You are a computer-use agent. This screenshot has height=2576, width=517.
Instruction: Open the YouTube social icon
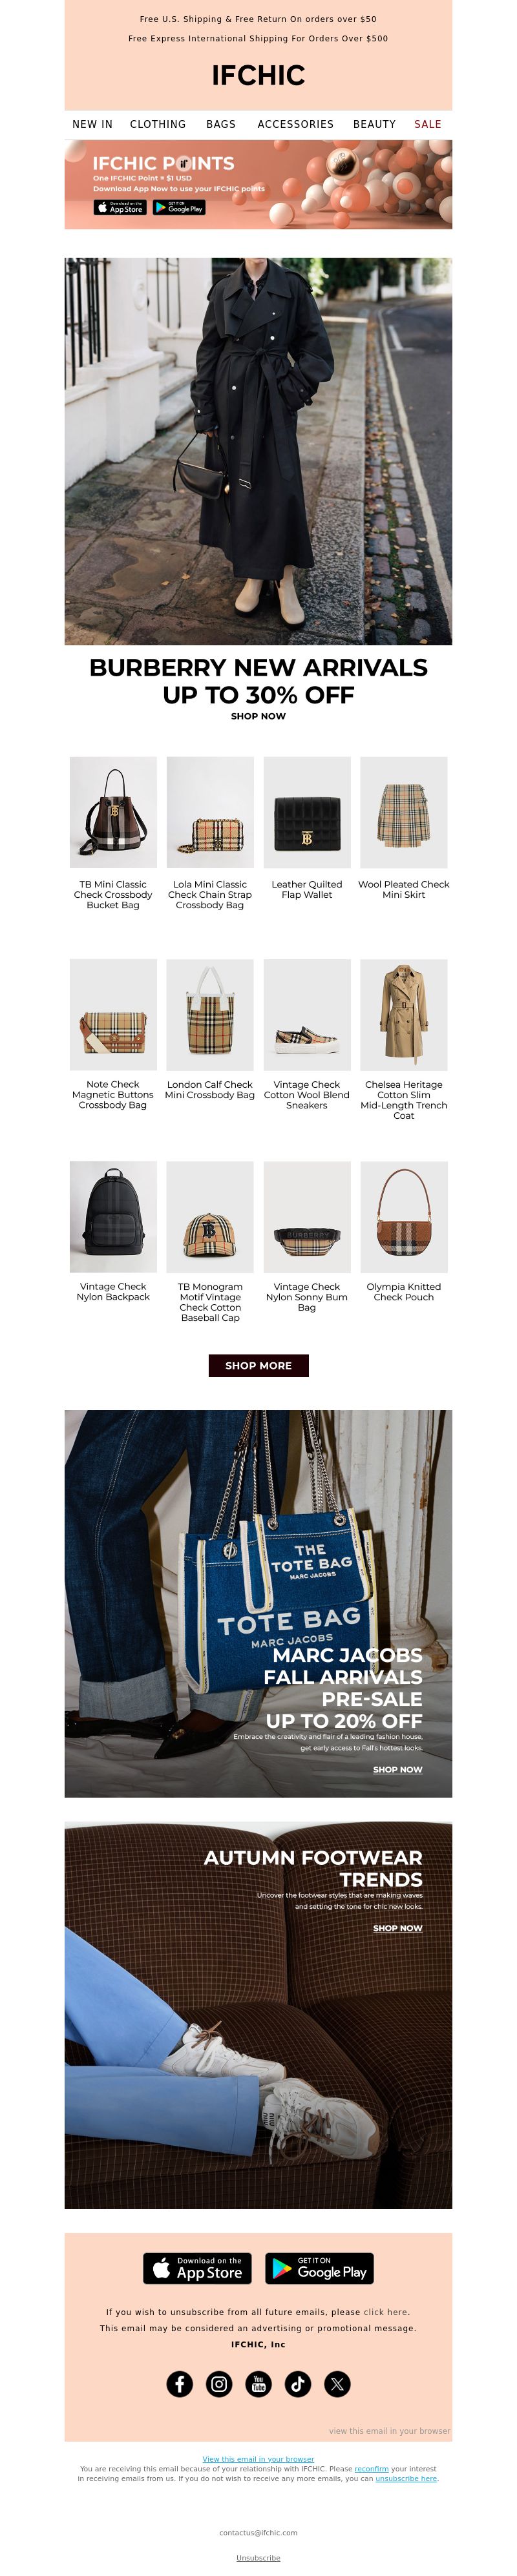tap(258, 2383)
